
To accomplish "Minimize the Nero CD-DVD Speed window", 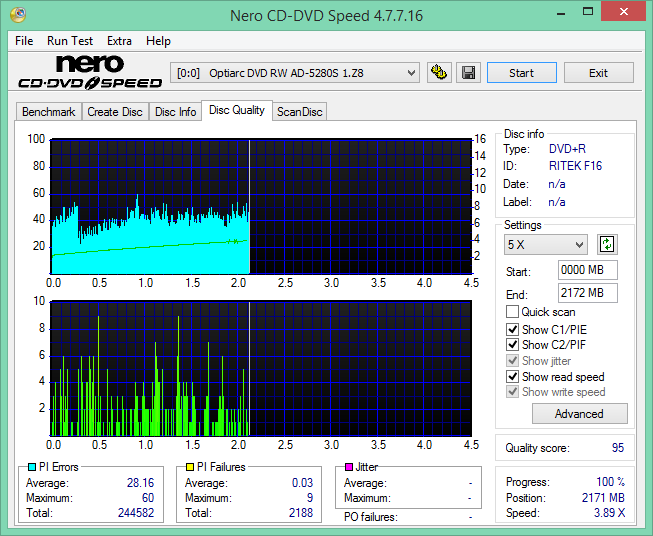I will pos(561,12).
